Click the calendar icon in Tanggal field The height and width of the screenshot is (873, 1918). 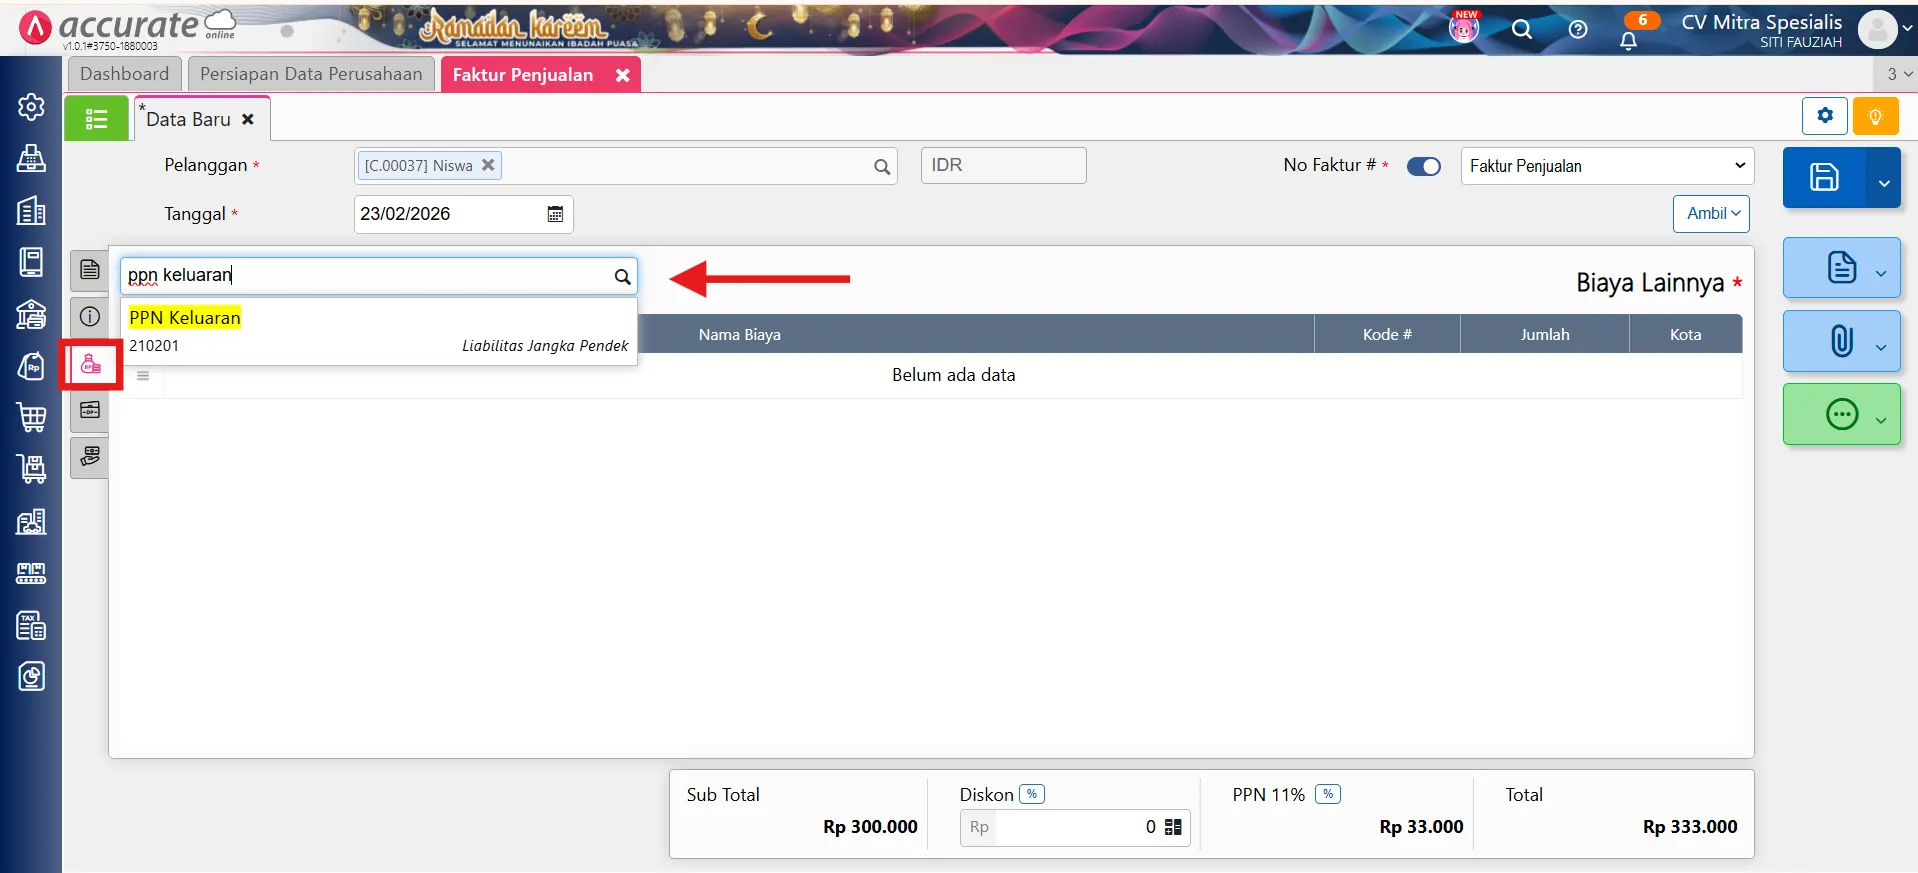click(555, 214)
